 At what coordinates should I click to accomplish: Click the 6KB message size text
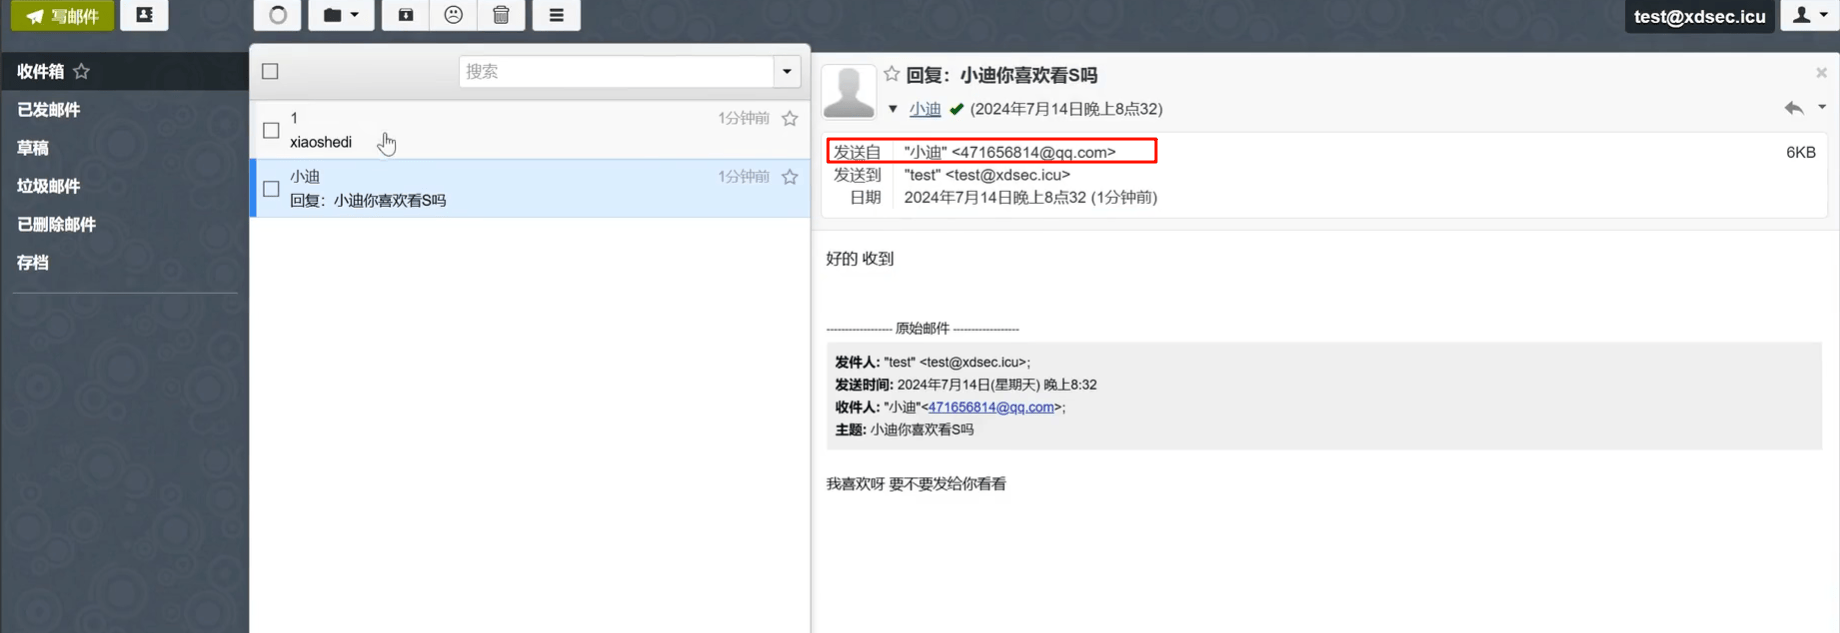(x=1800, y=152)
